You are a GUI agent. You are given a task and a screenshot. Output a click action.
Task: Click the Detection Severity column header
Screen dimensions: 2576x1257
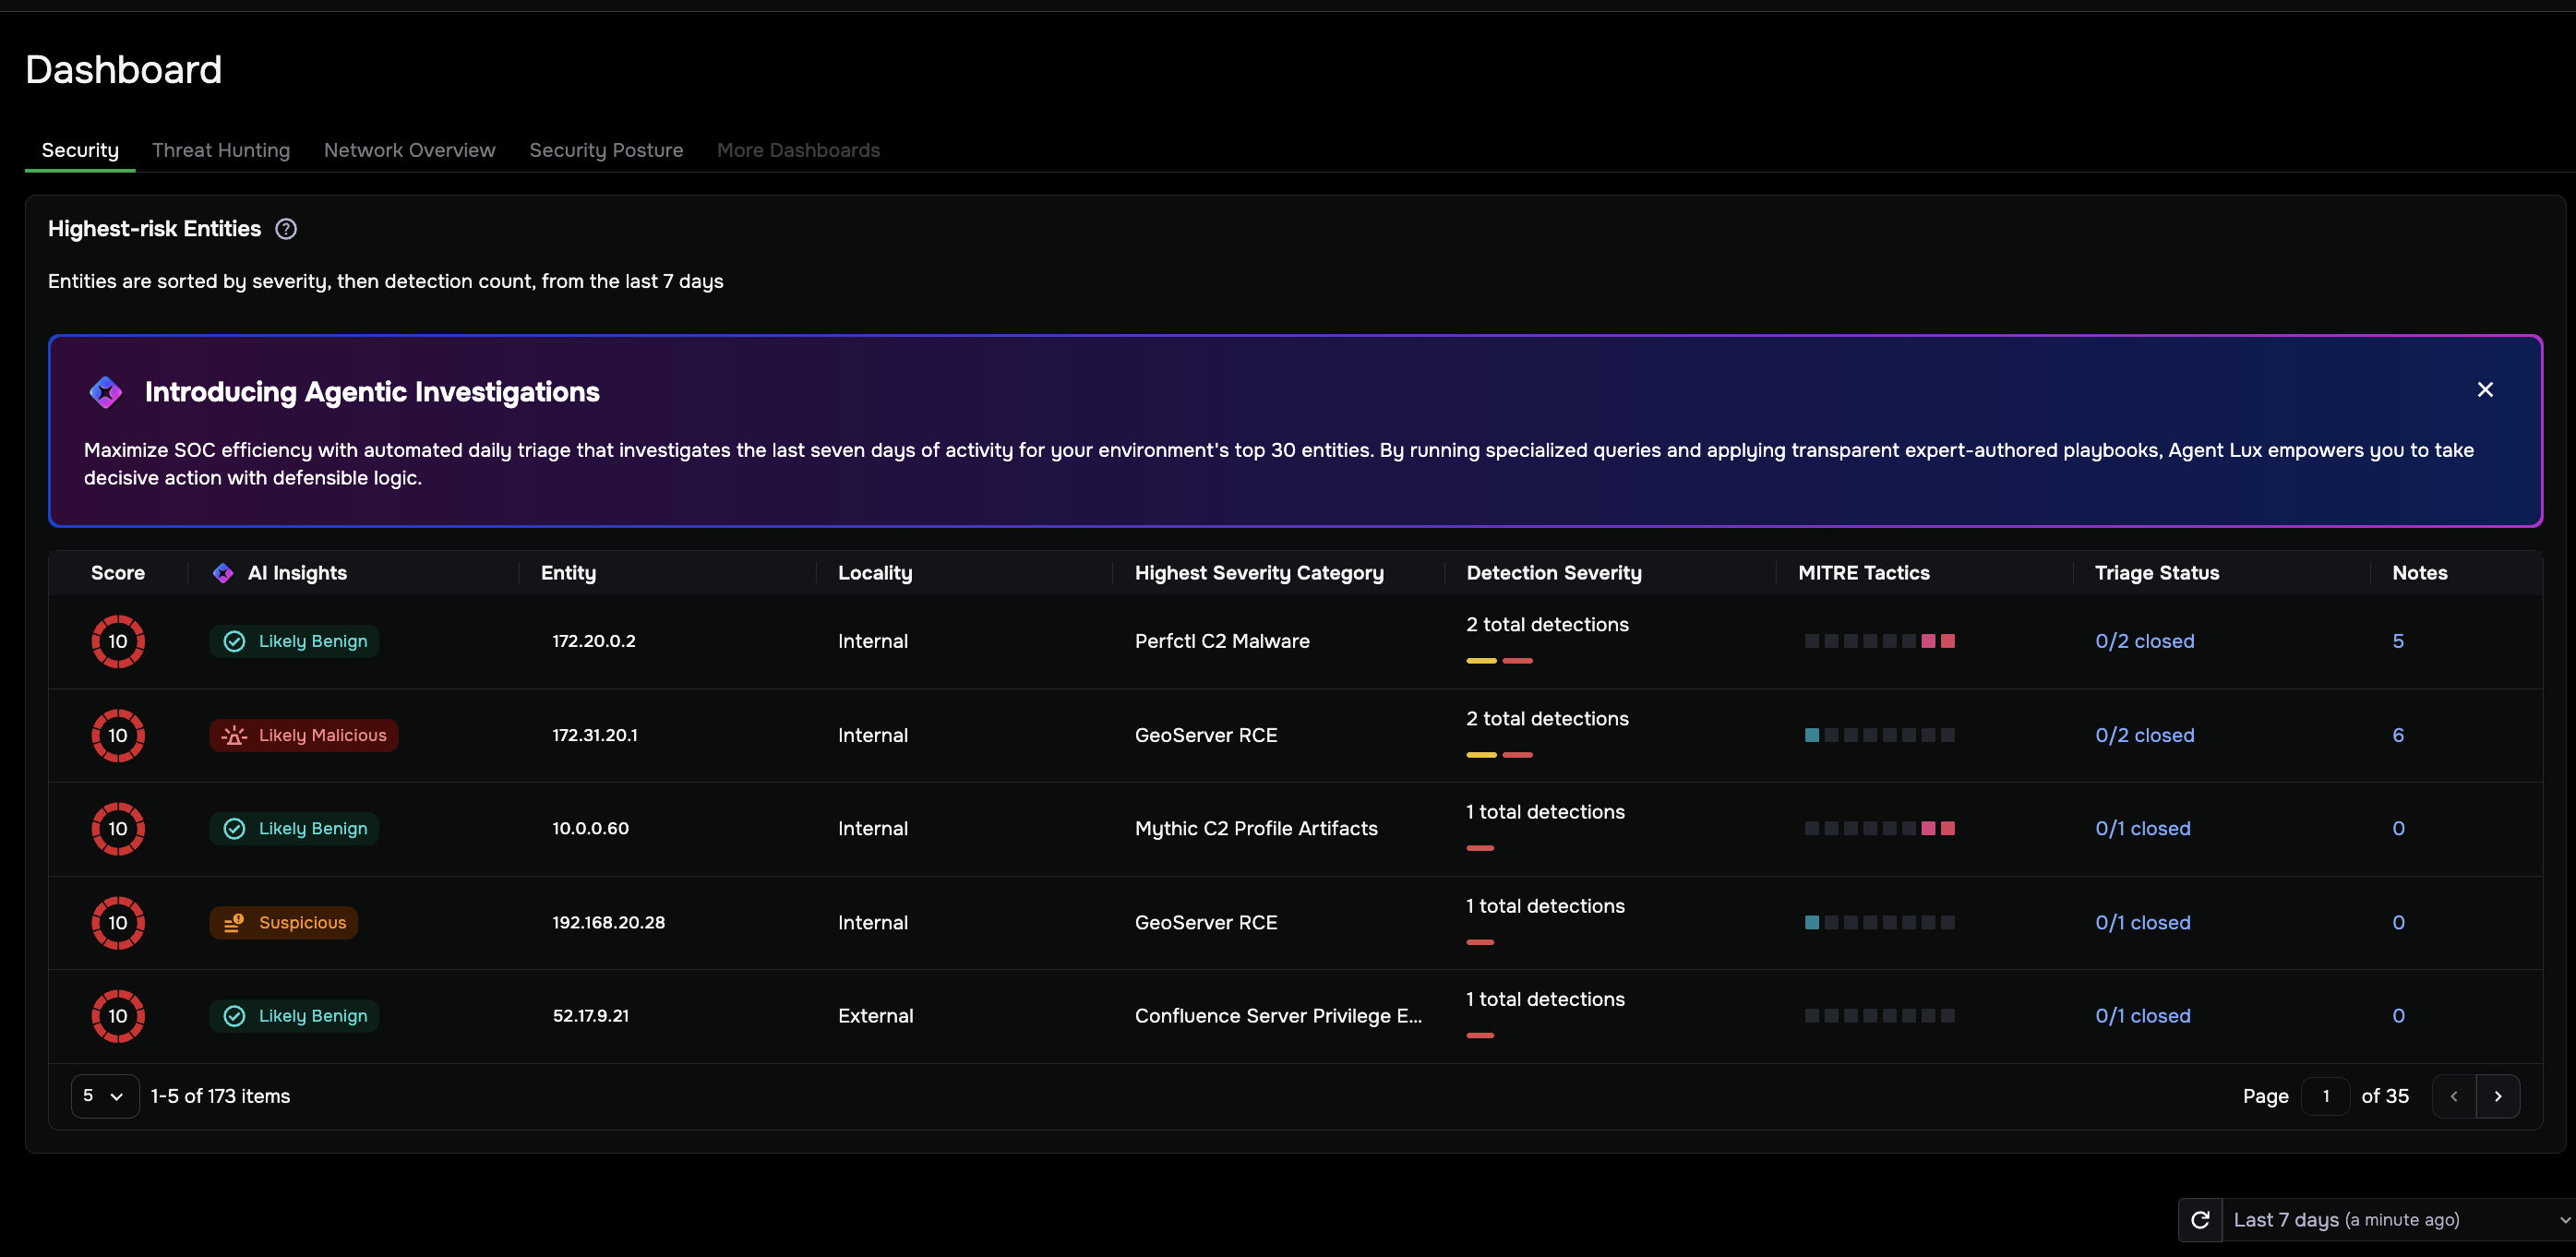coord(1554,573)
